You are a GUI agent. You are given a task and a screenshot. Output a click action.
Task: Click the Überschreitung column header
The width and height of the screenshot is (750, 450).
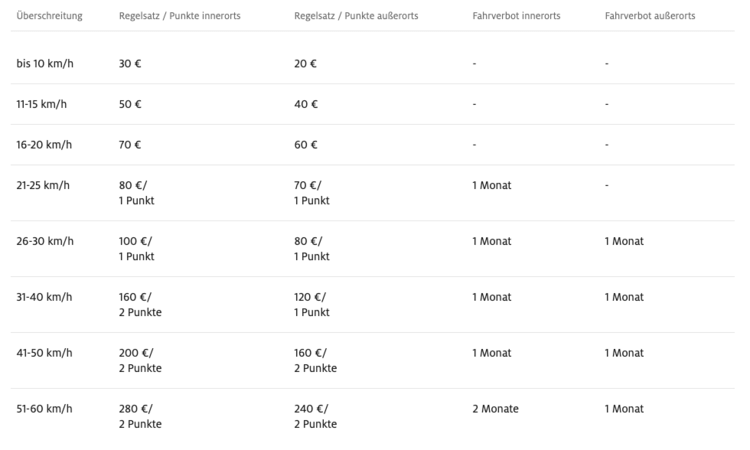pos(49,17)
